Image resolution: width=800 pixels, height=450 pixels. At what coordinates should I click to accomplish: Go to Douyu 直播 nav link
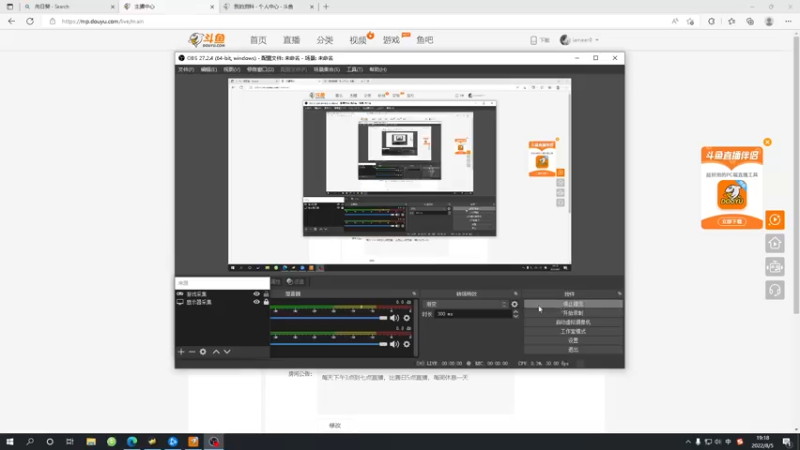pos(291,40)
